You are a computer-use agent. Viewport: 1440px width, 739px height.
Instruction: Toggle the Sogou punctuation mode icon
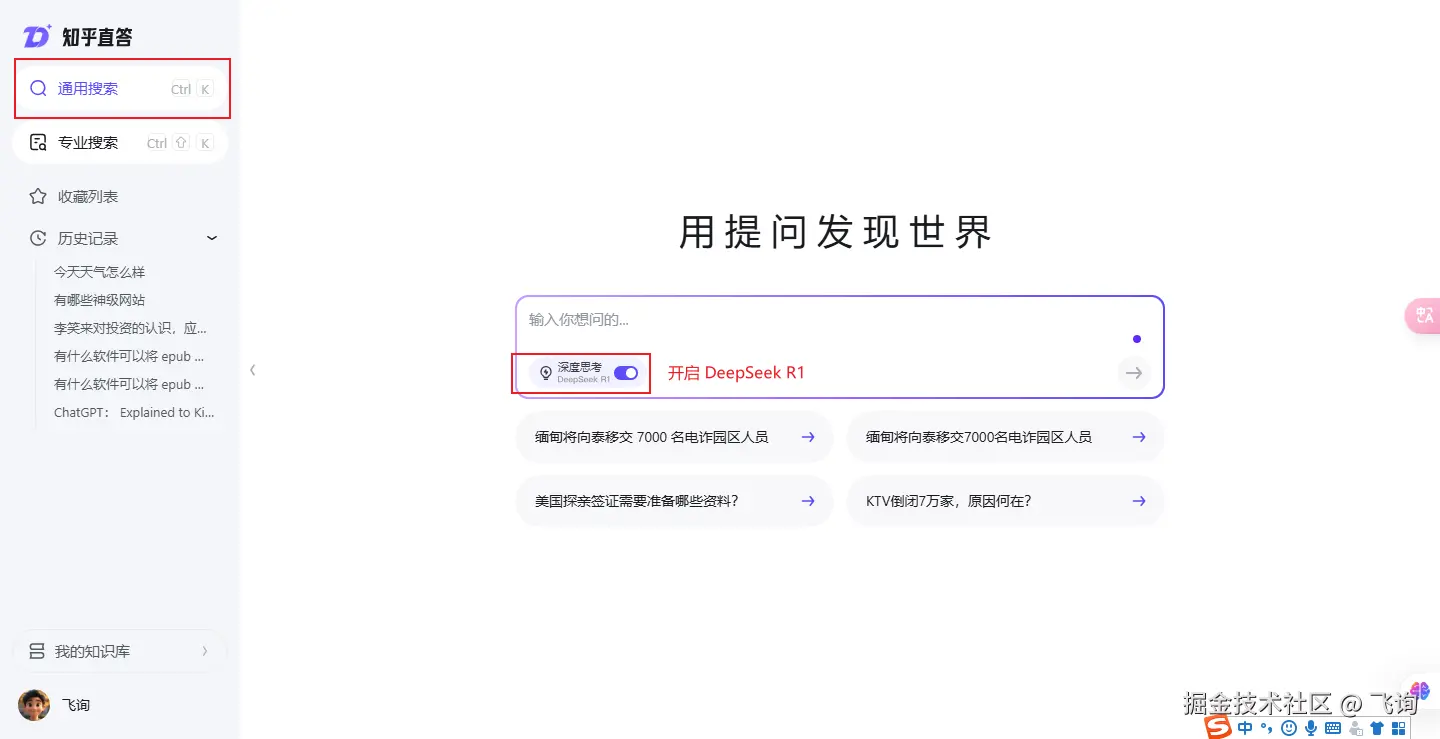pos(1266,728)
